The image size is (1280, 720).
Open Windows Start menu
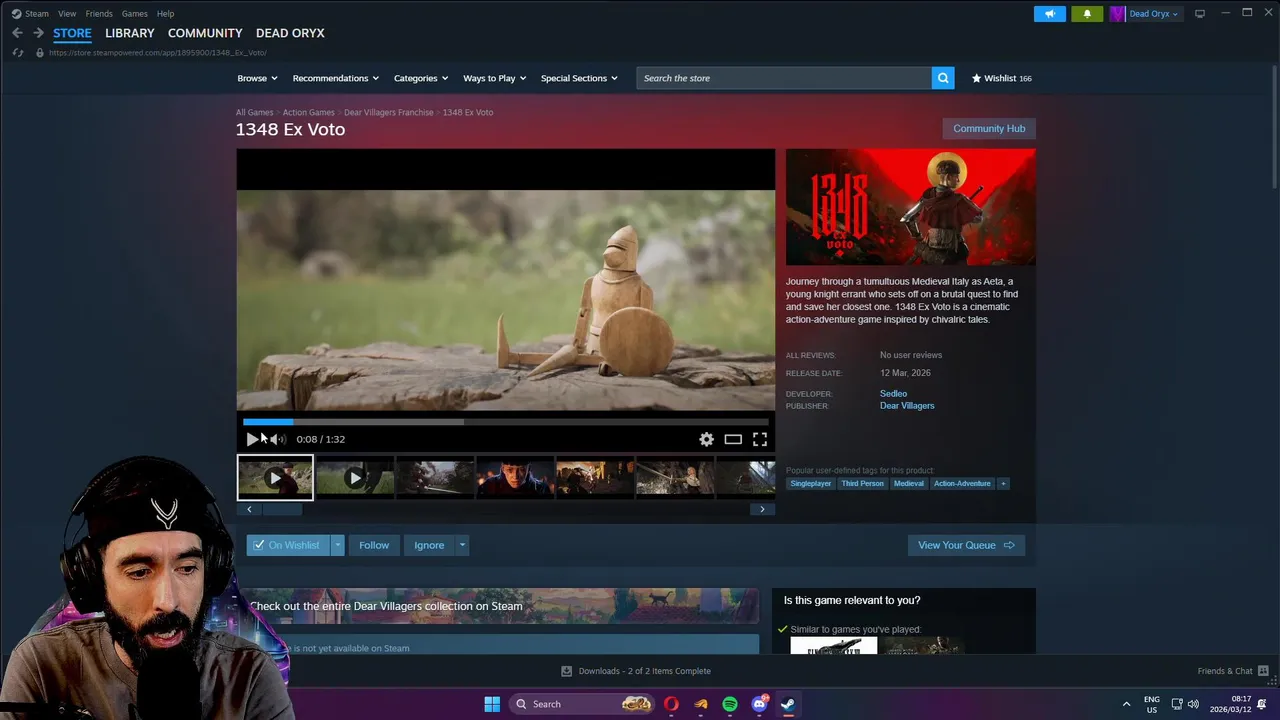point(492,704)
